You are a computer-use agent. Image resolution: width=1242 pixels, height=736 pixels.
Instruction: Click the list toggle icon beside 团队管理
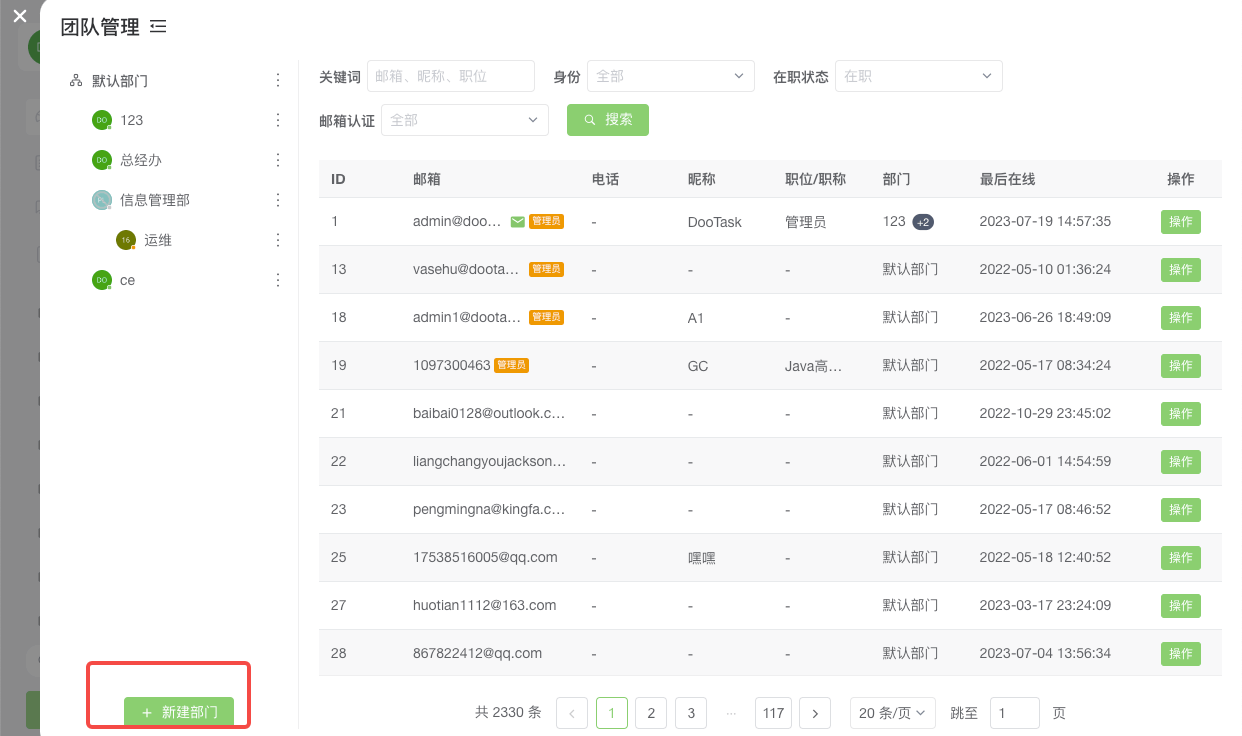click(158, 27)
